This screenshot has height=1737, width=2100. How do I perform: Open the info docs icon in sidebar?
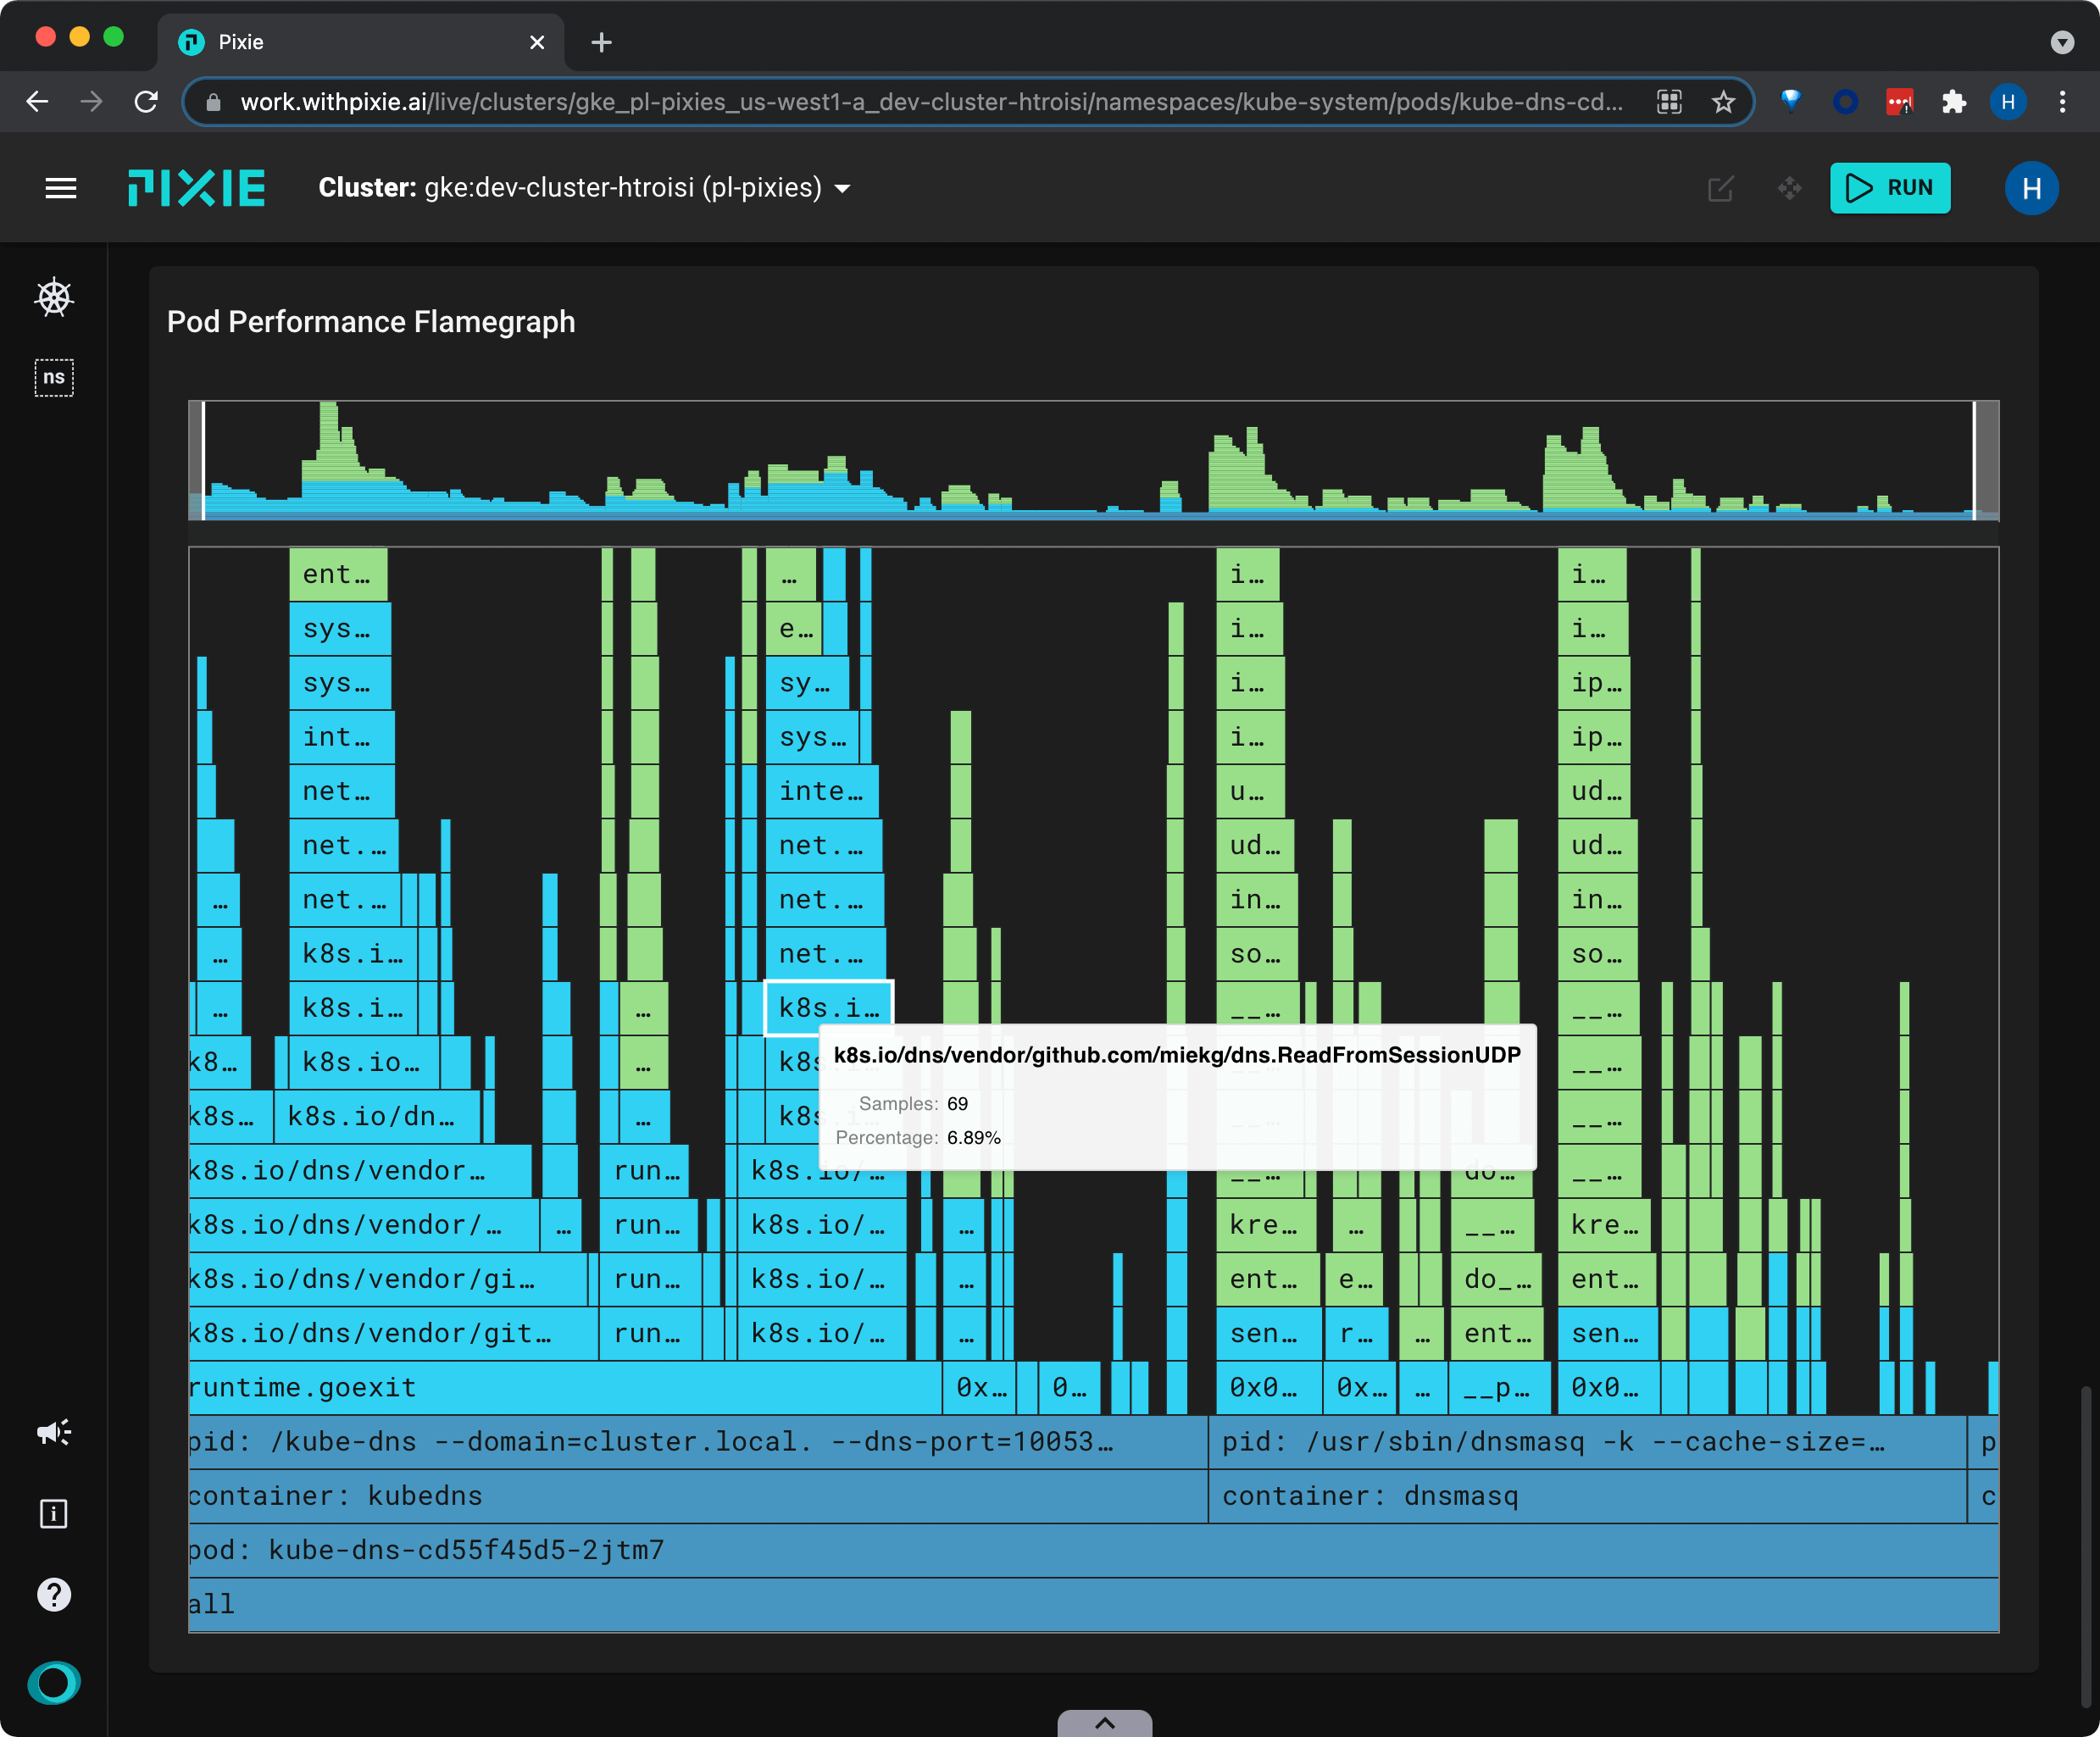pos(54,1513)
